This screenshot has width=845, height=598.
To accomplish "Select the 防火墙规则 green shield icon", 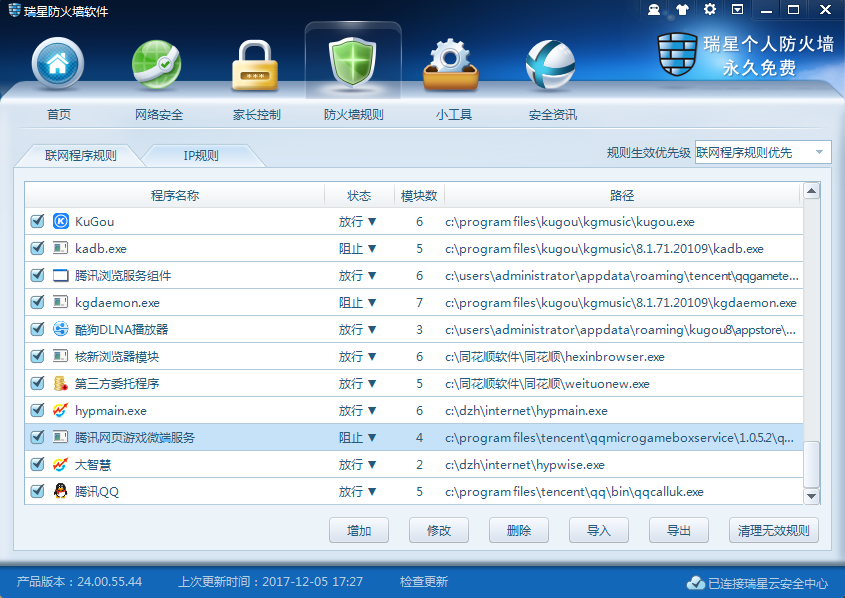I will point(352,62).
